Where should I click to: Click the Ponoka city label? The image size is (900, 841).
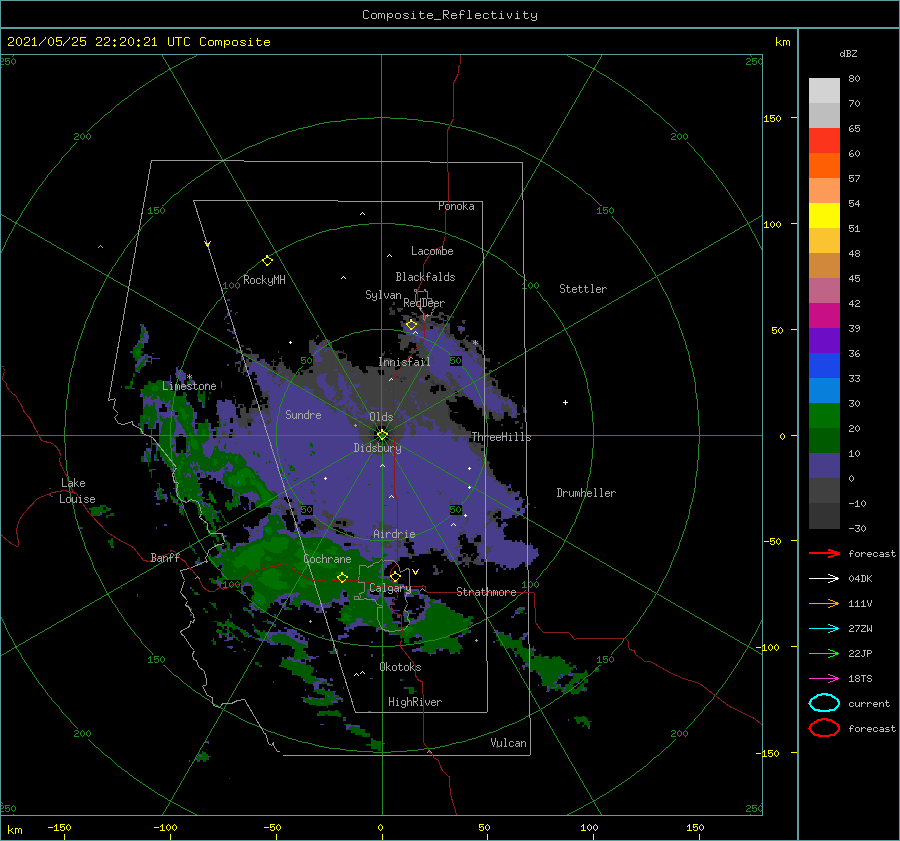456,206
